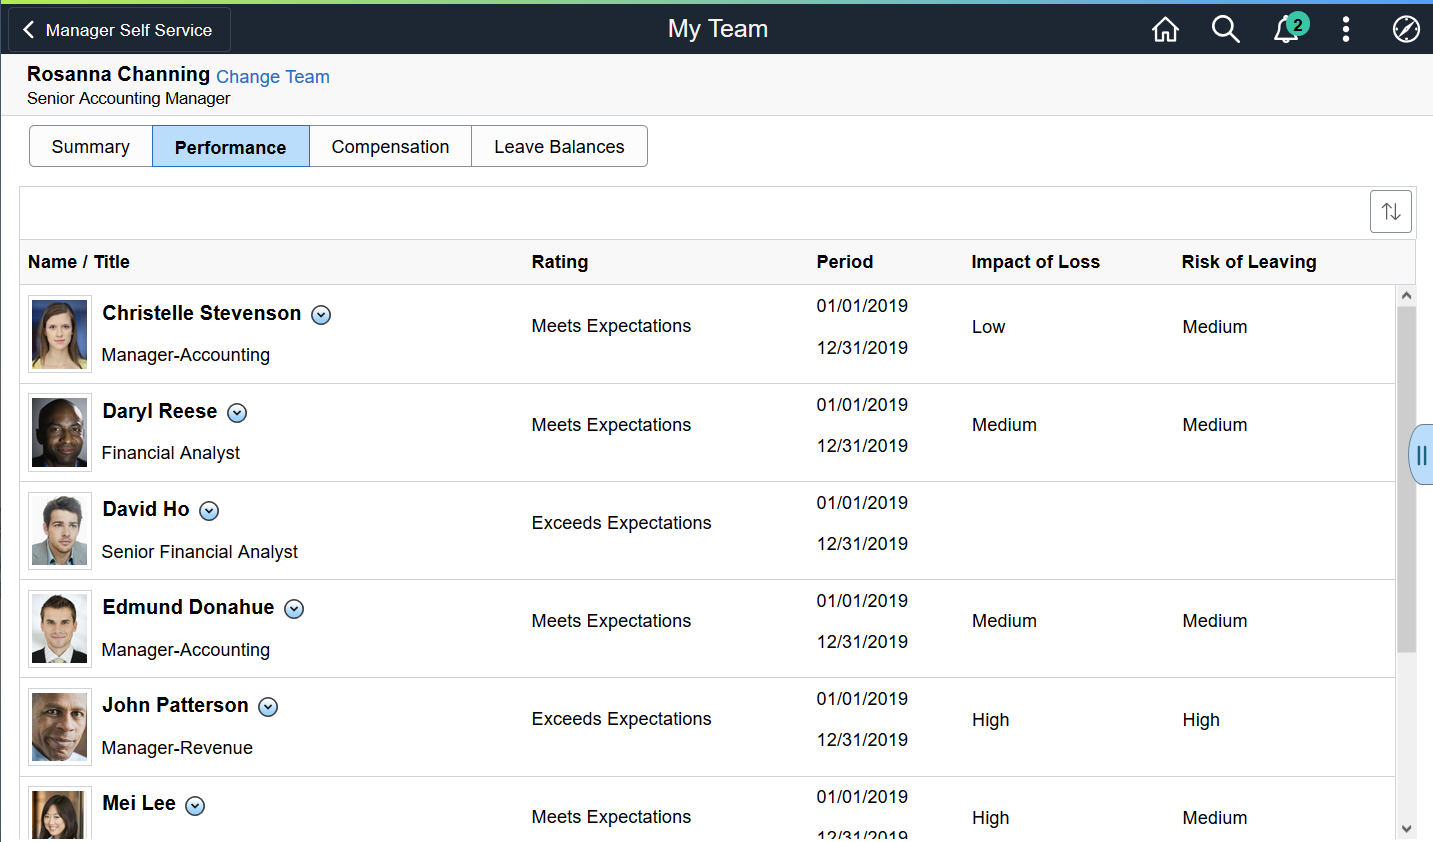Switch to the Compensation tab
This screenshot has width=1433, height=842.
tap(390, 146)
